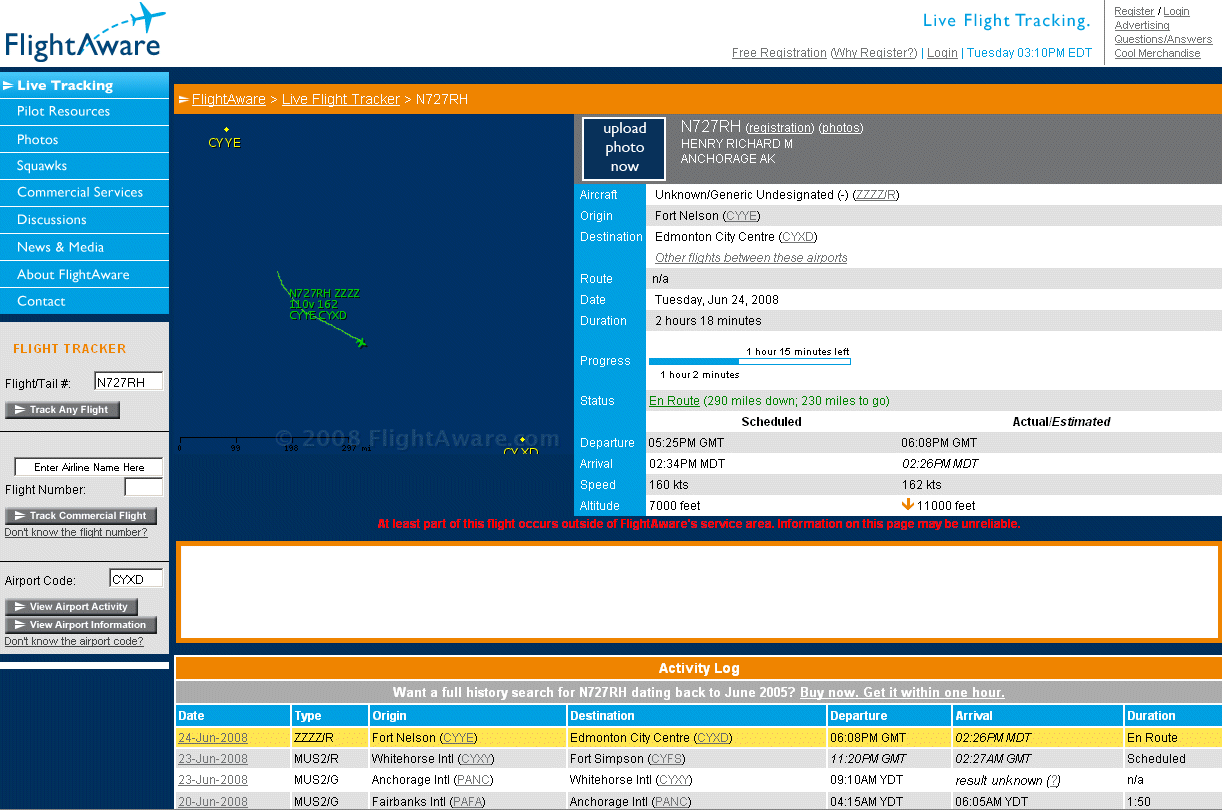Open Commercial Services menu item
This screenshot has width=1222, height=810.
coord(85,192)
